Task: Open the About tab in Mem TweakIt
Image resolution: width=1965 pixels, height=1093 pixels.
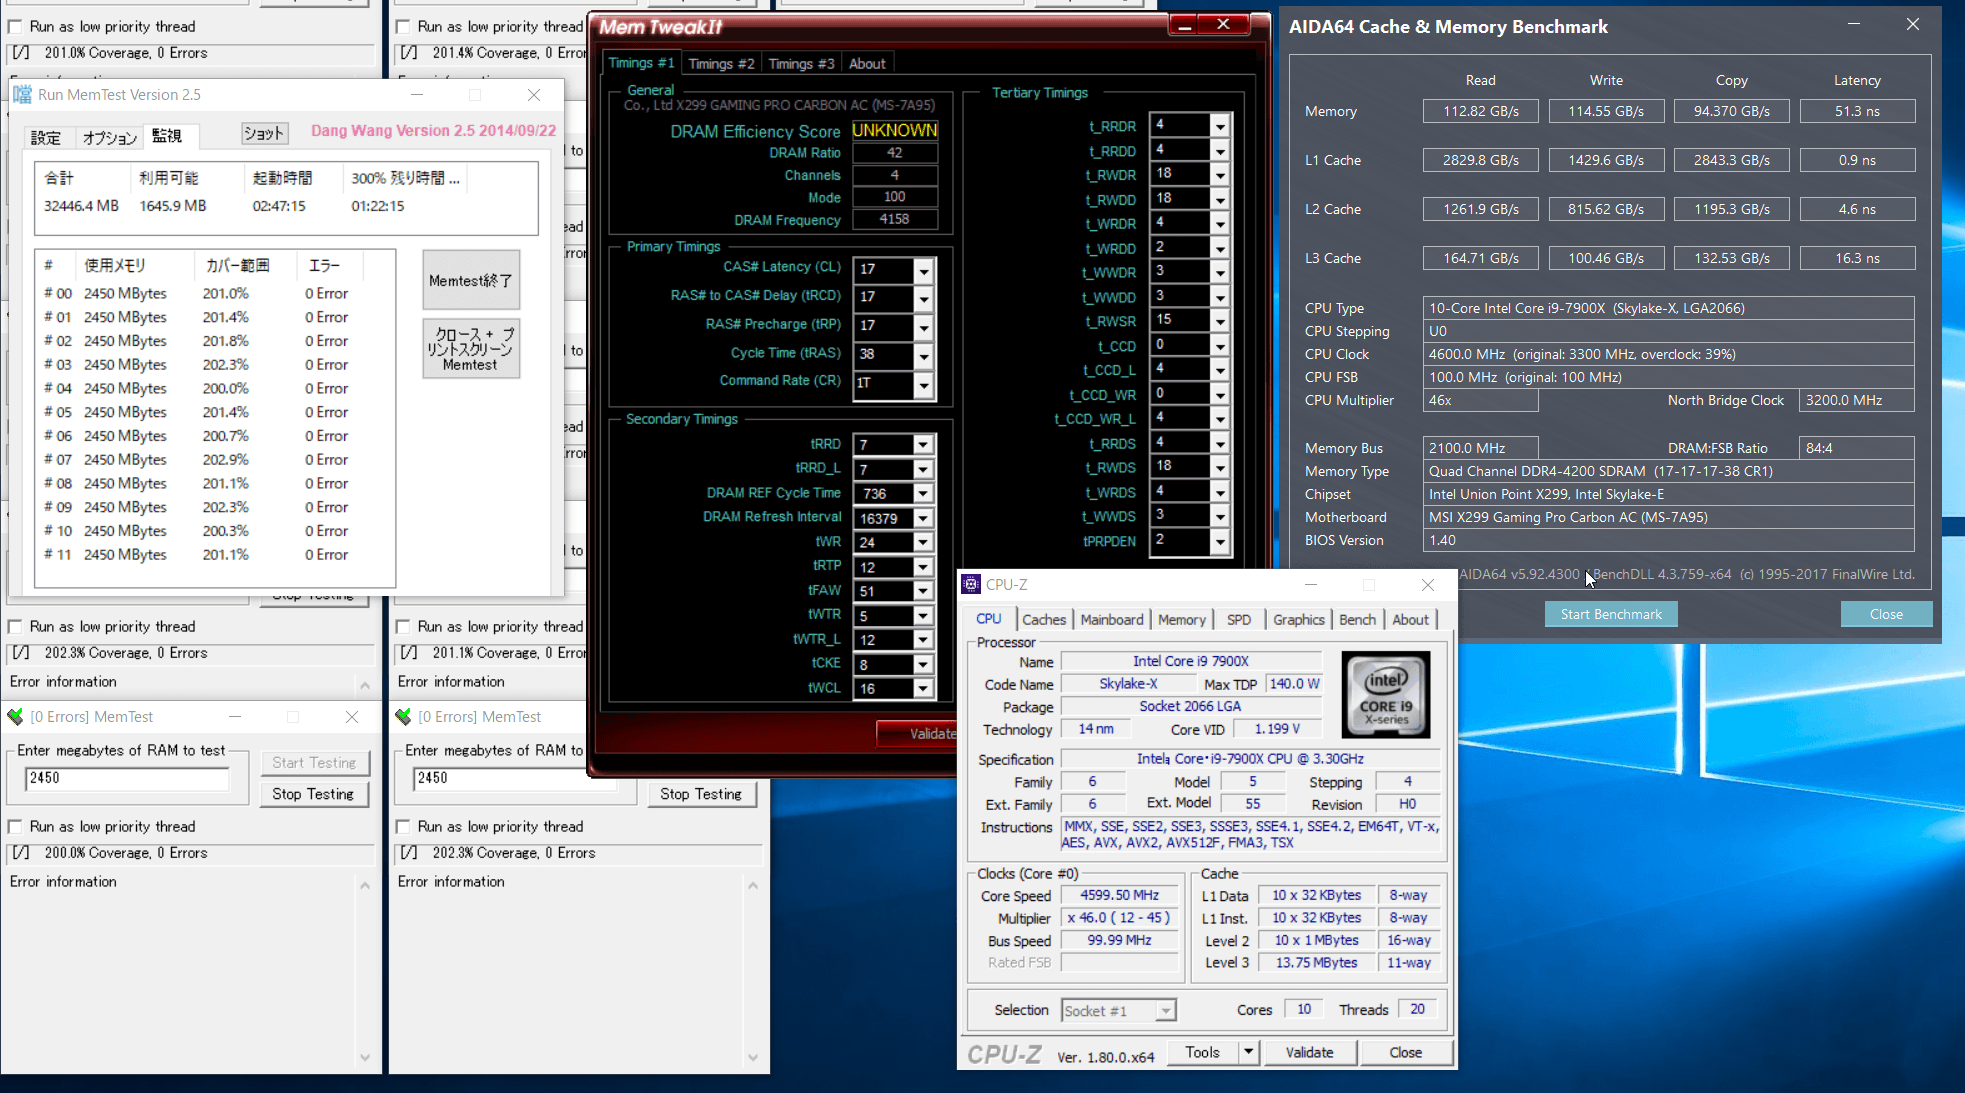Action: [x=867, y=63]
